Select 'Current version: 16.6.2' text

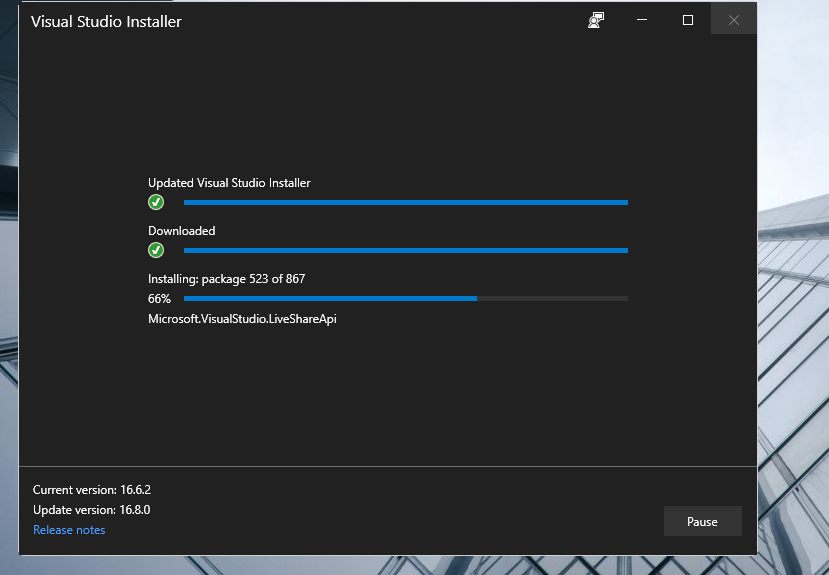click(92, 489)
